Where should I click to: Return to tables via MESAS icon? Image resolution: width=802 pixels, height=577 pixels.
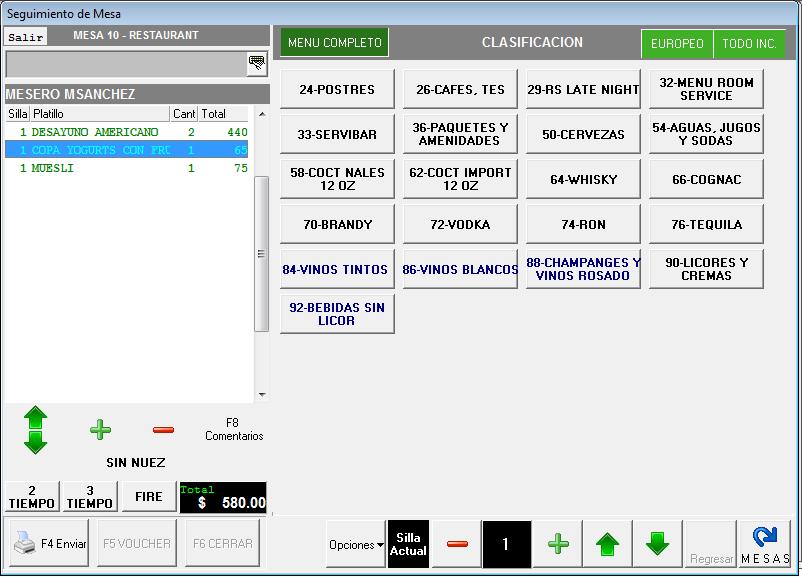[765, 544]
